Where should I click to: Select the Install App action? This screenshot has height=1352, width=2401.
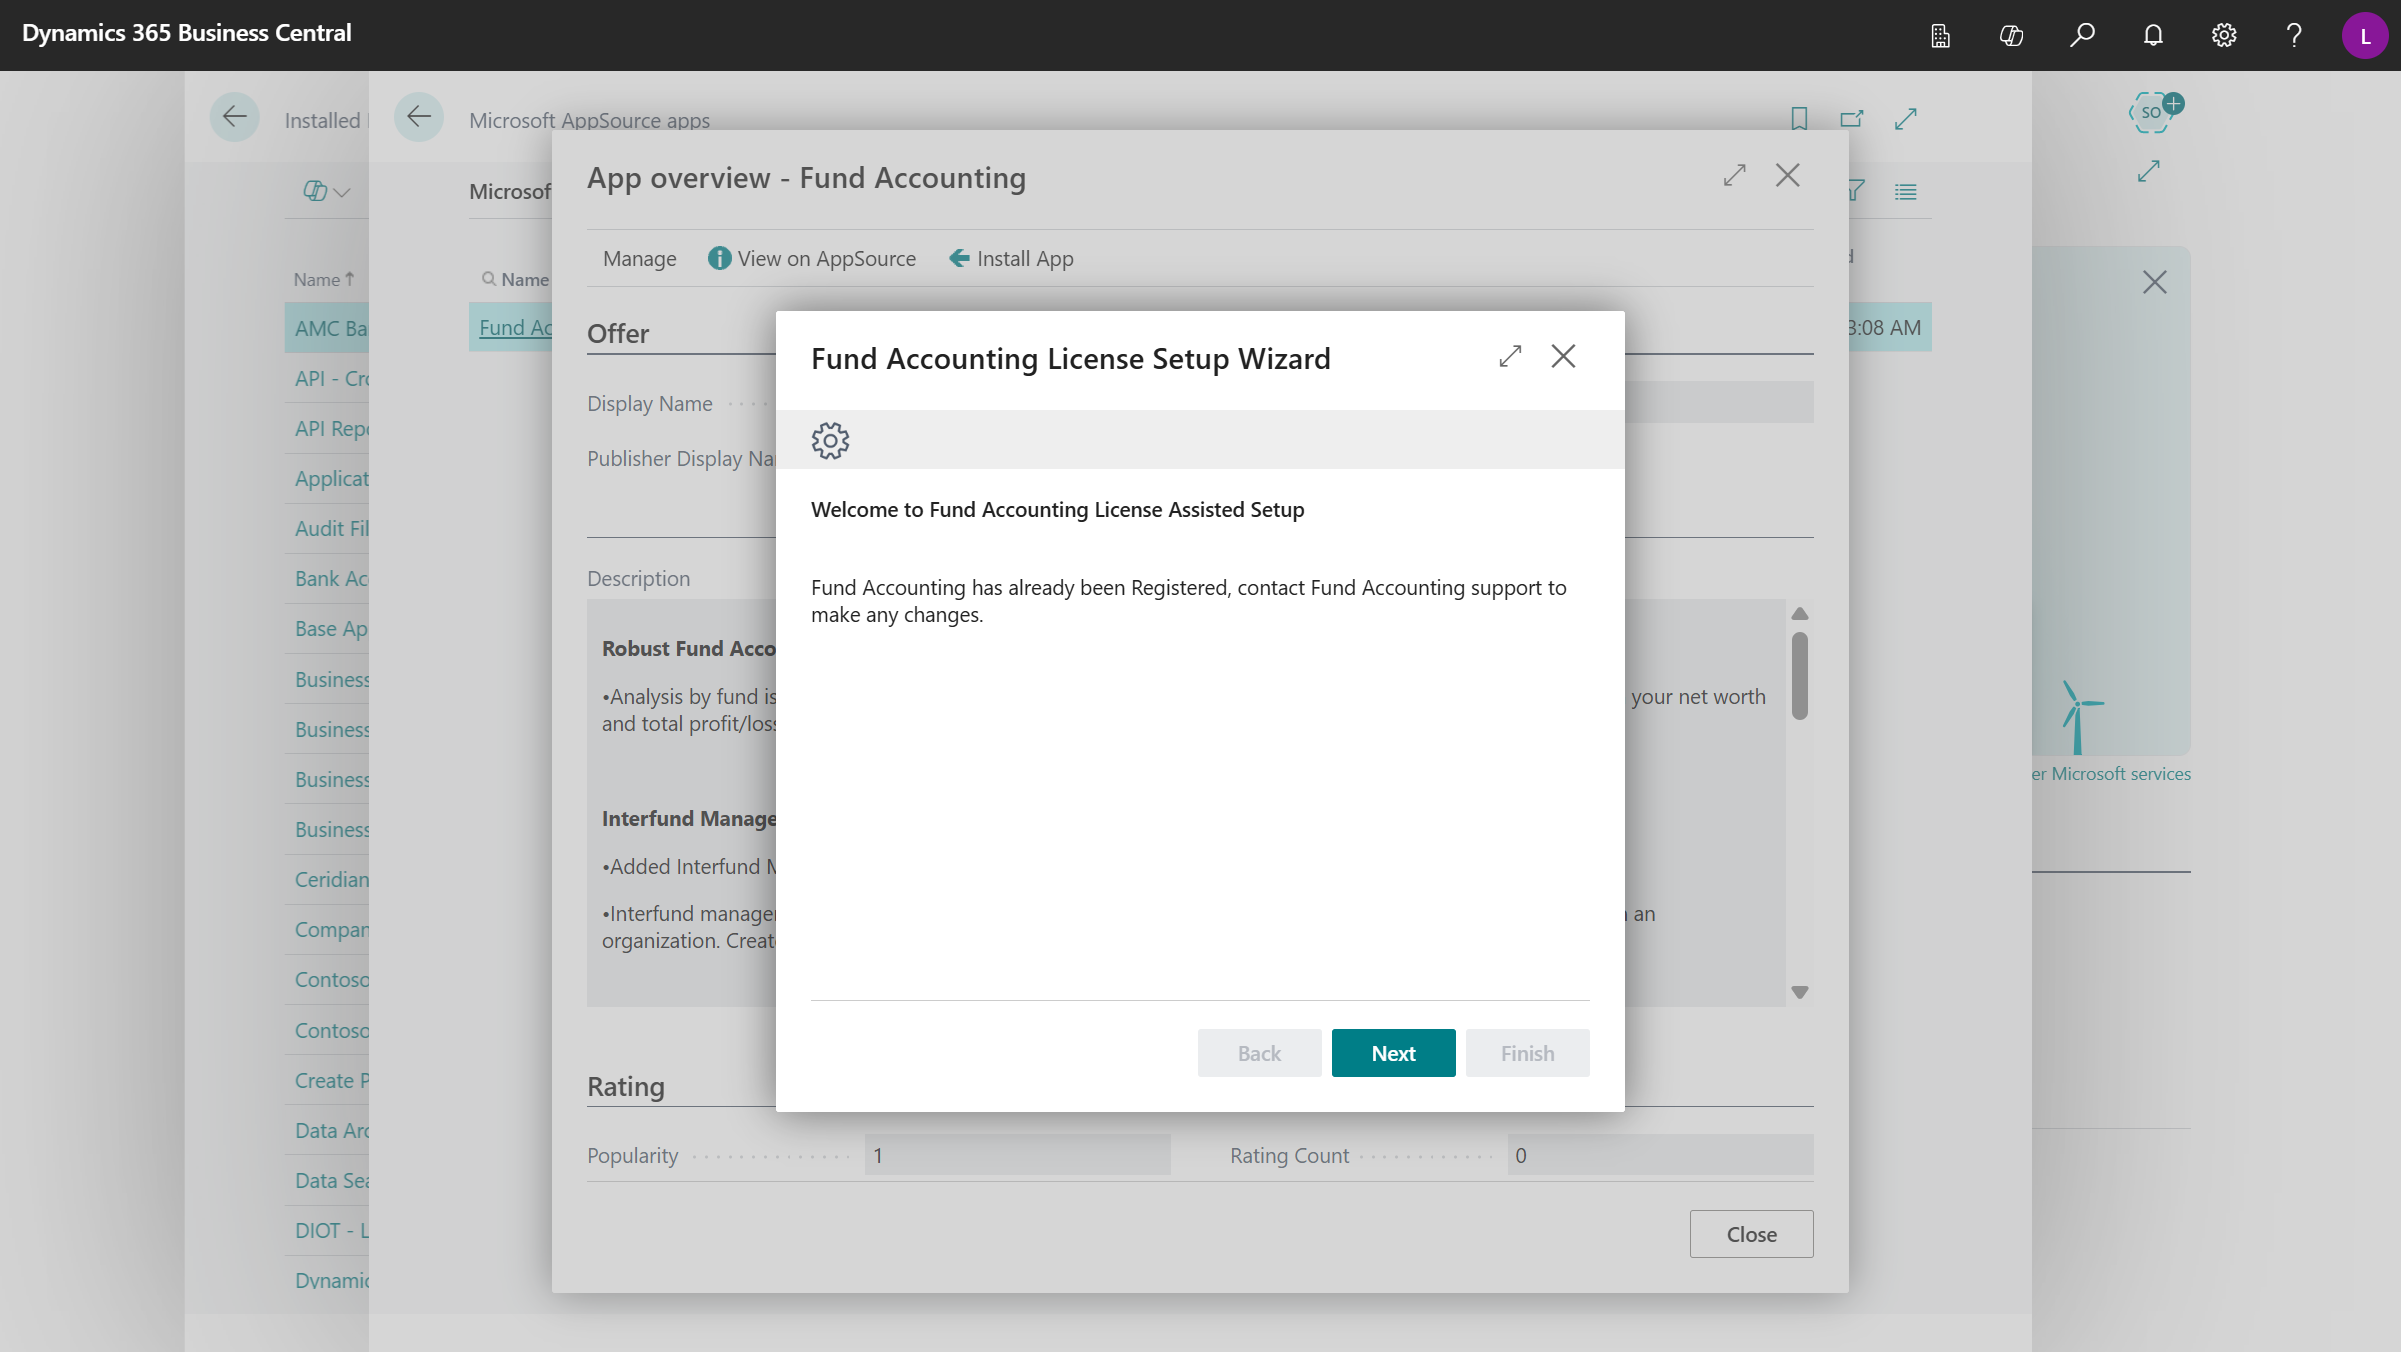pyautogui.click(x=1010, y=258)
